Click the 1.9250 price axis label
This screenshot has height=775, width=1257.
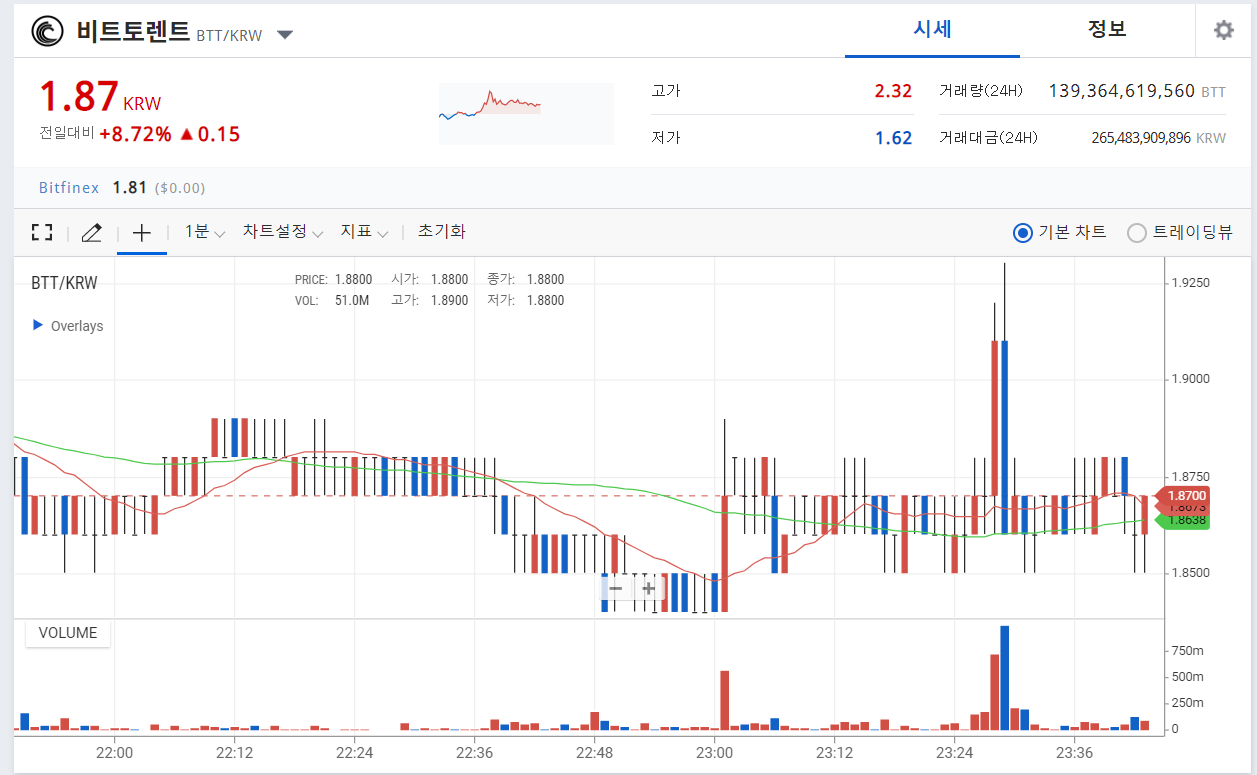click(x=1190, y=283)
